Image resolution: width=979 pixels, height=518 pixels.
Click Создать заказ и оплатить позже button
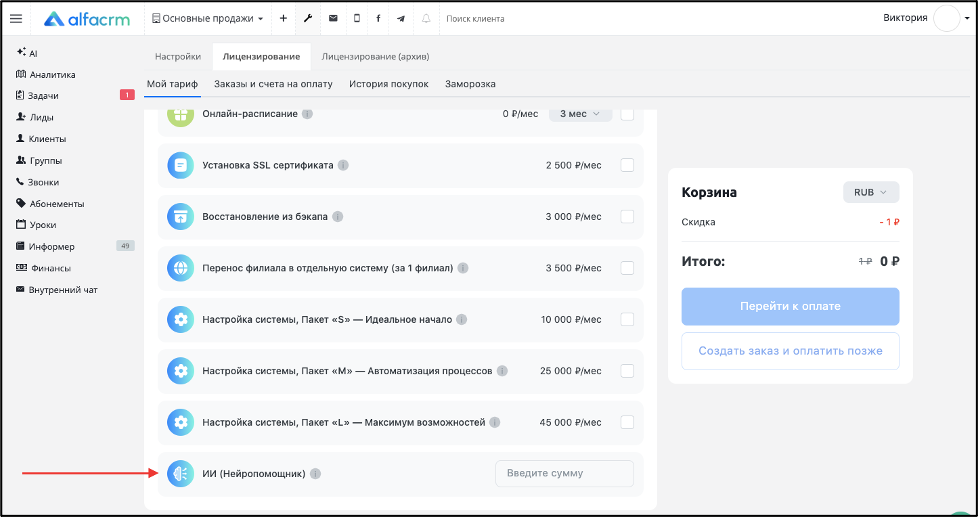tap(790, 351)
